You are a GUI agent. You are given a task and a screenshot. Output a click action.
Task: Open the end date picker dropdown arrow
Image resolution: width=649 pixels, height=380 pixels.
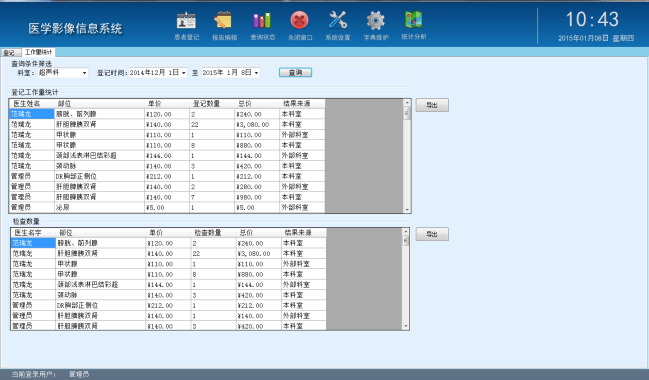coord(257,73)
